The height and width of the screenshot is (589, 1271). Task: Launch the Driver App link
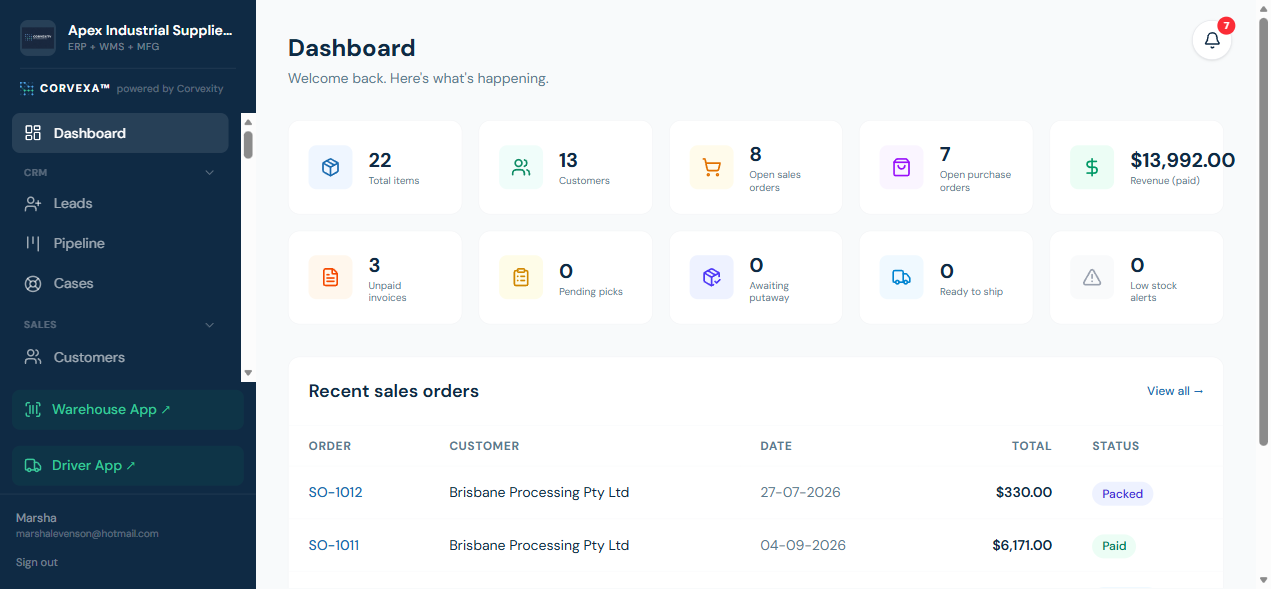pyautogui.click(x=128, y=465)
